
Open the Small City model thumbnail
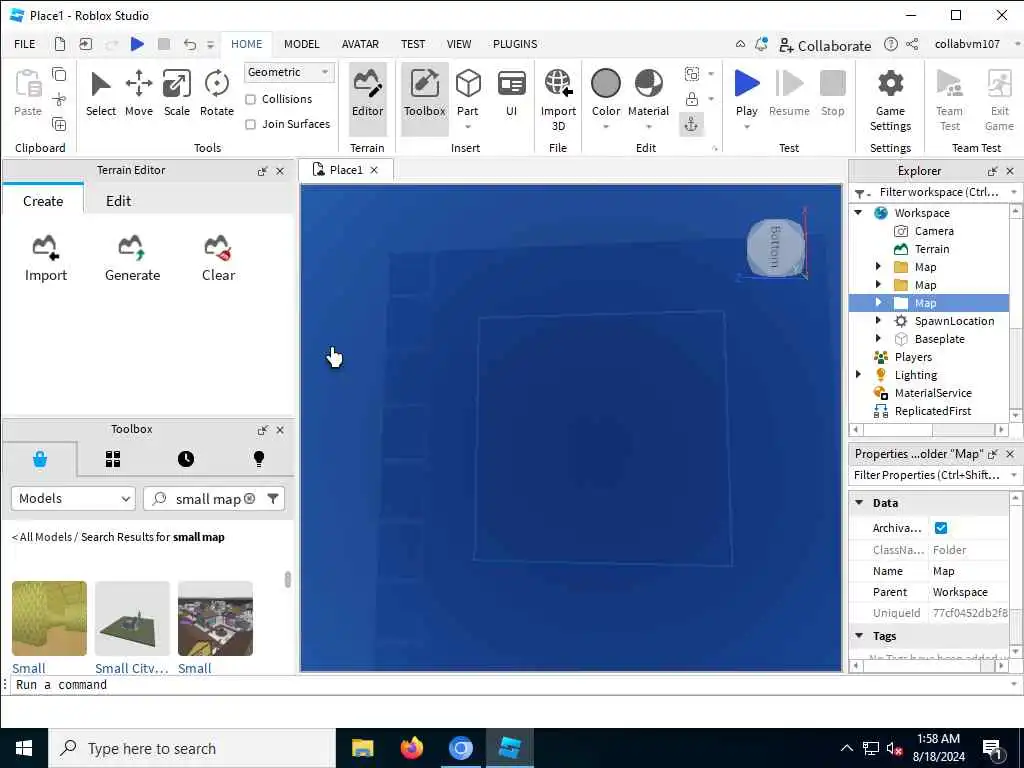132,618
